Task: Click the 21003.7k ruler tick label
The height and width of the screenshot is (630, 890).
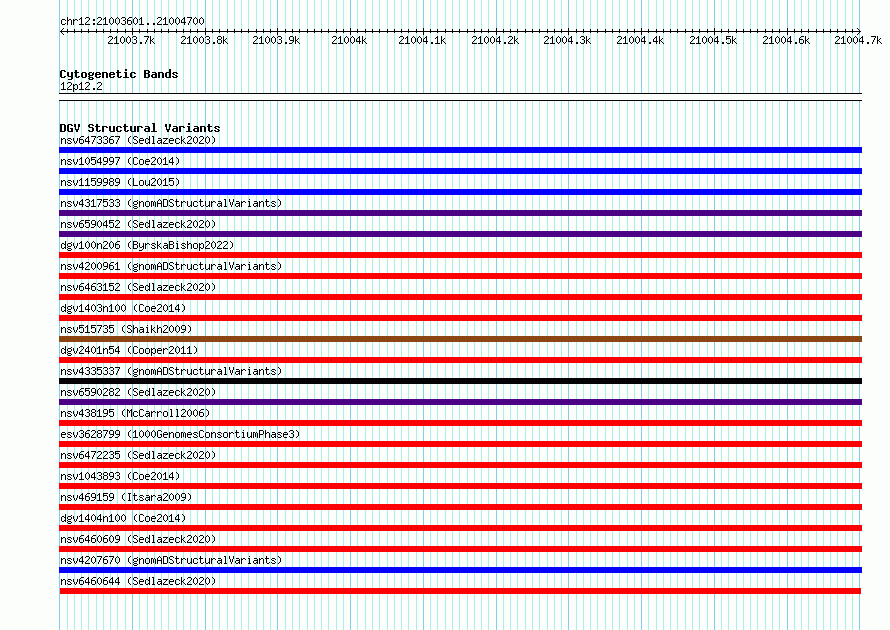Action: tap(131, 40)
